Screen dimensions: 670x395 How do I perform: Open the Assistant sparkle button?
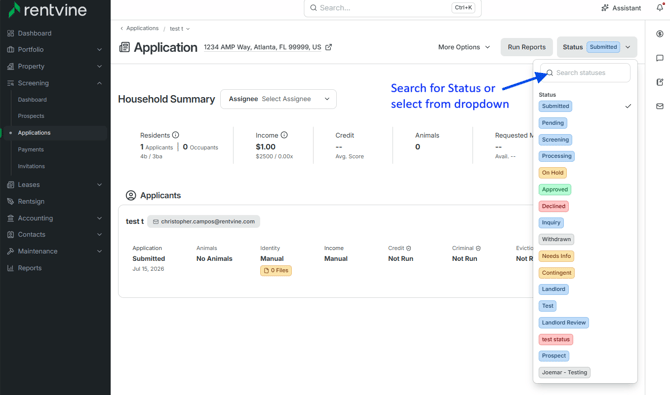[x=621, y=8]
